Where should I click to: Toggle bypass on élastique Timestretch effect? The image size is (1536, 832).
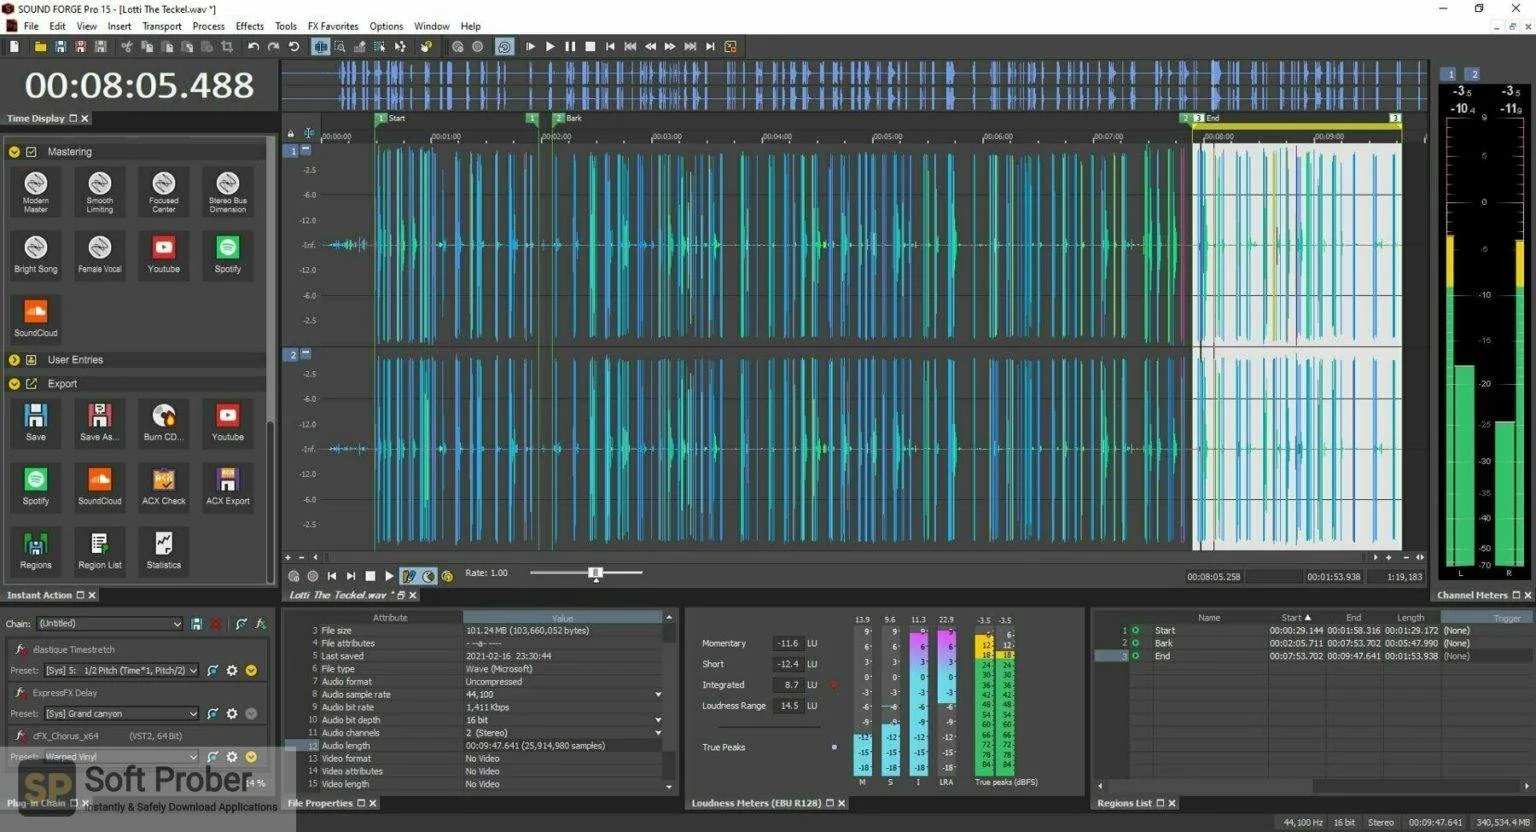(20, 650)
